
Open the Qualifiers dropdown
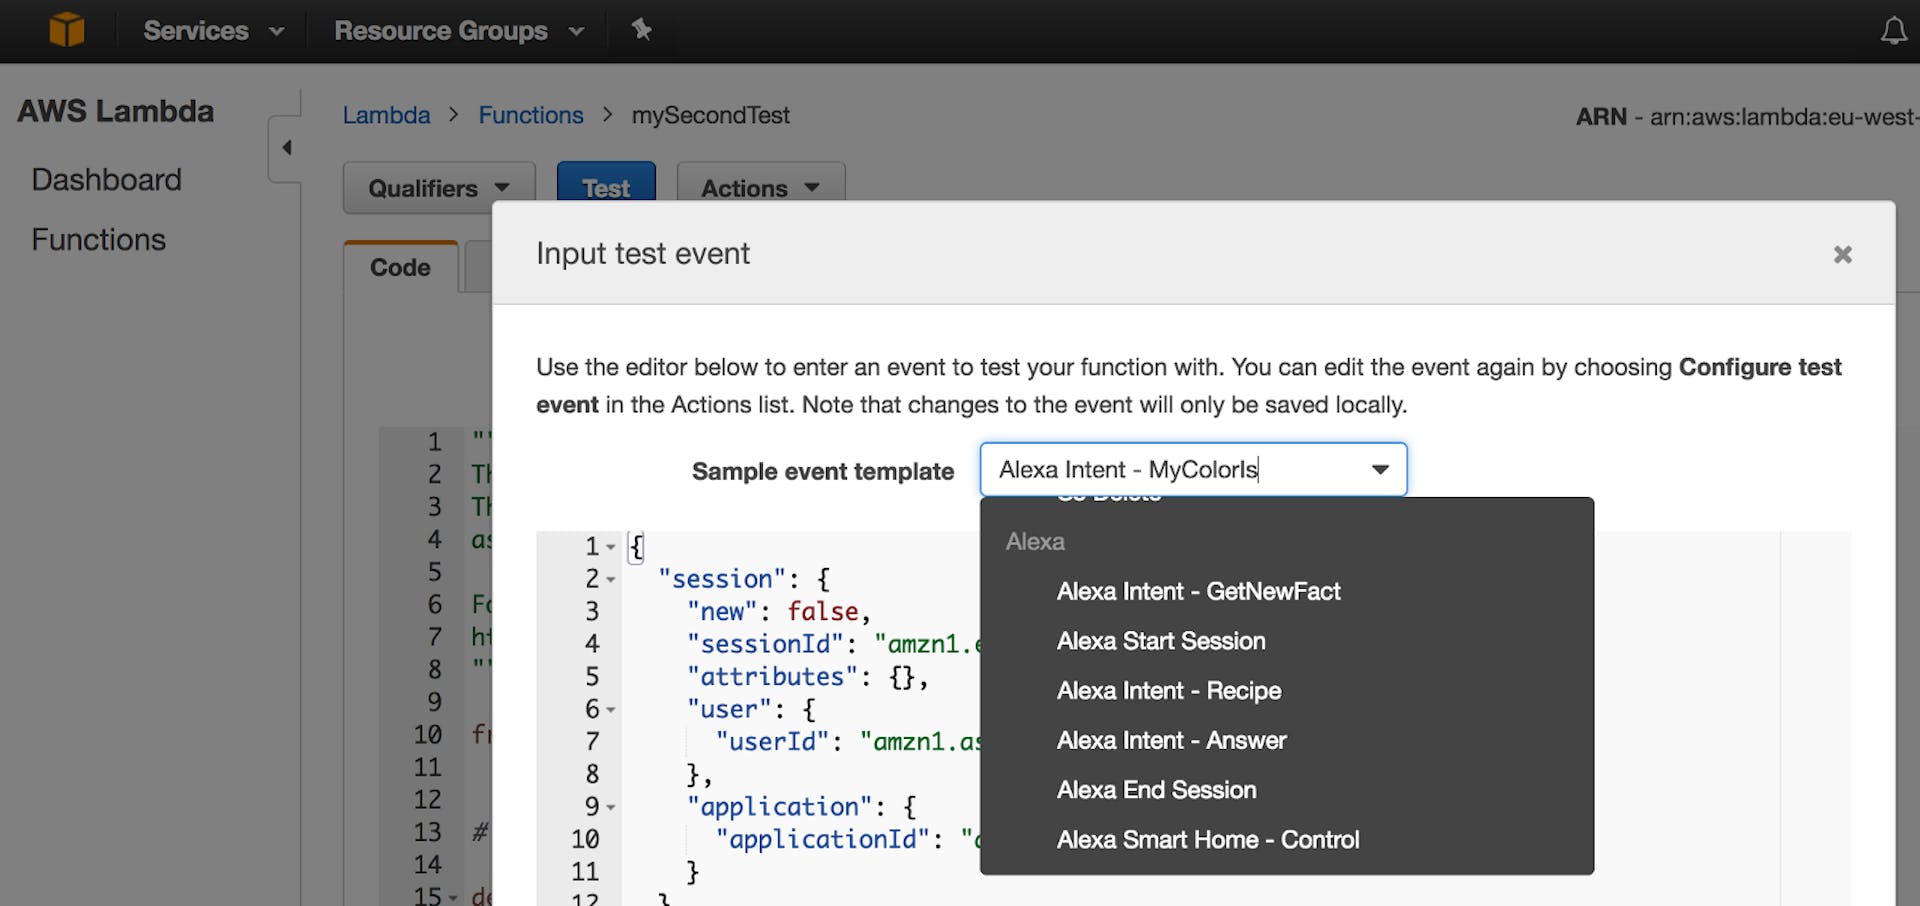(437, 188)
